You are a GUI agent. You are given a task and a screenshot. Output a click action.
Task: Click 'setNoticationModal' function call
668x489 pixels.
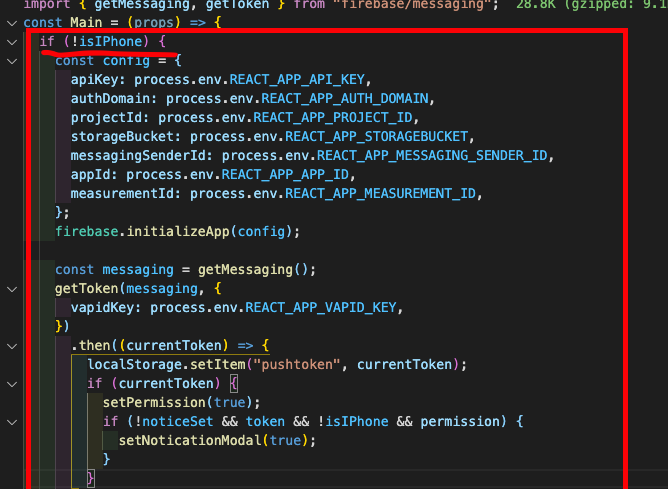coord(190,440)
